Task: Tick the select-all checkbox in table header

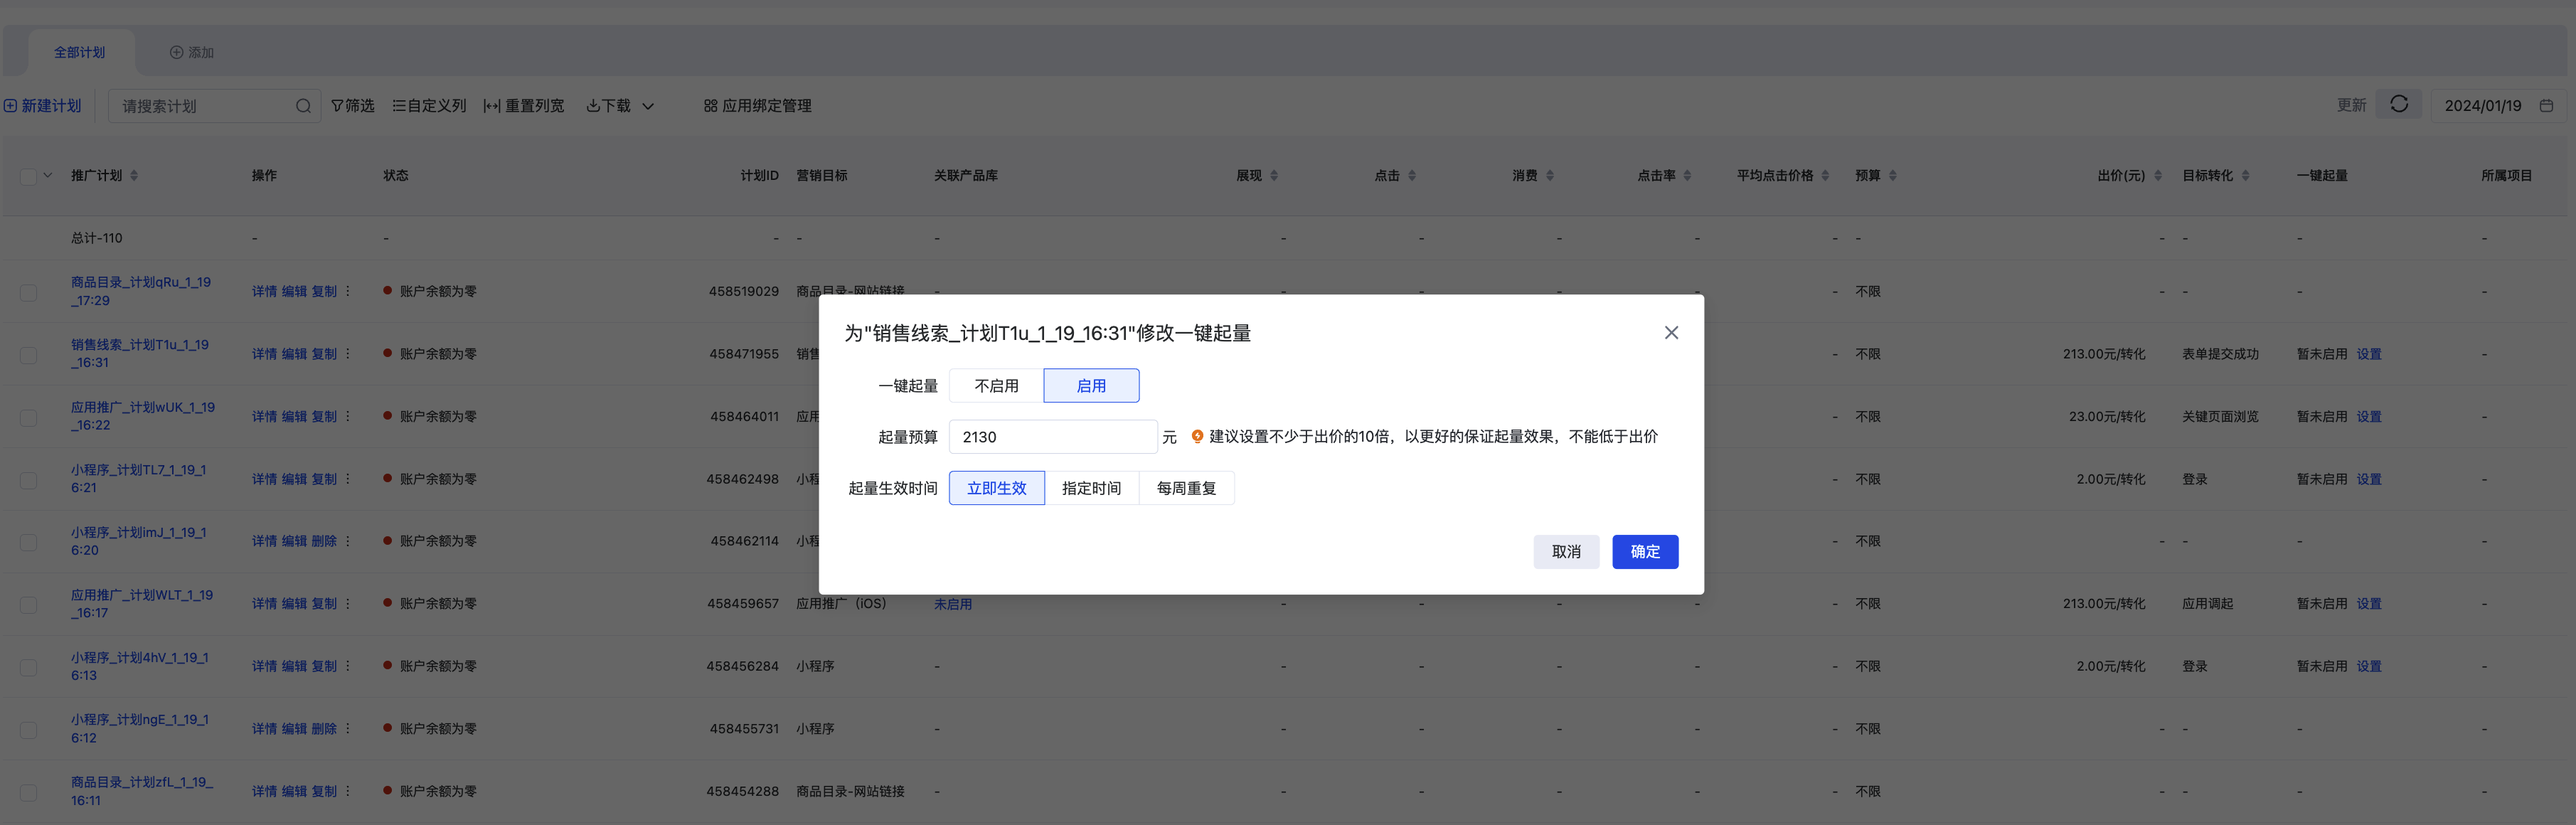Action: coord(28,176)
